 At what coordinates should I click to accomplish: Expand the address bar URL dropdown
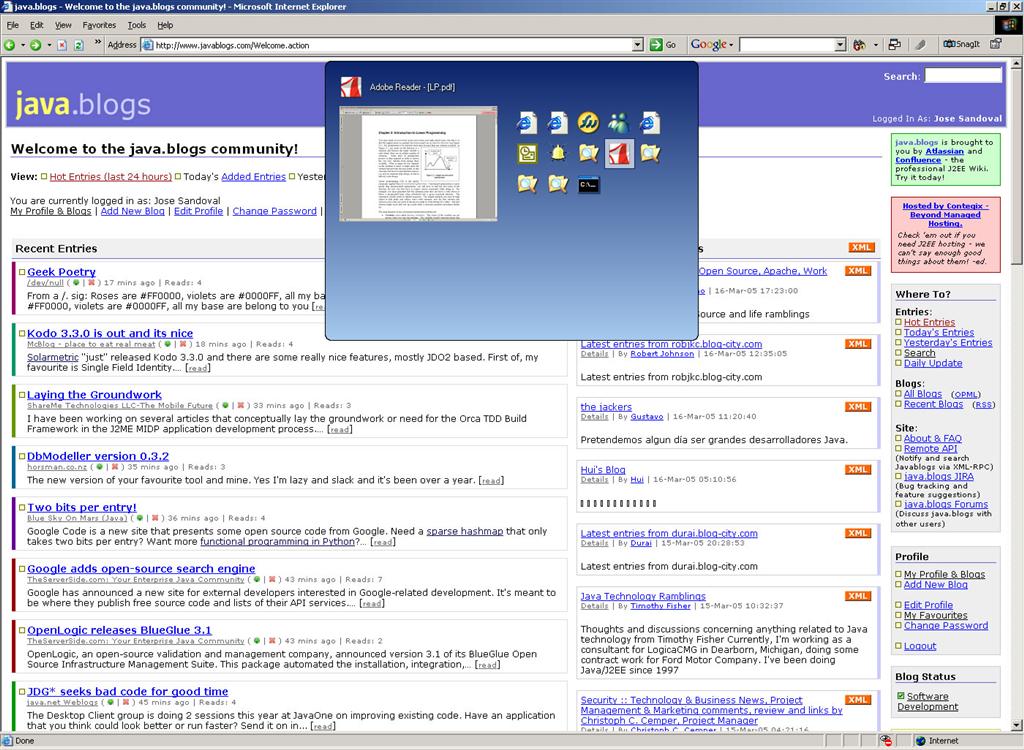point(638,45)
